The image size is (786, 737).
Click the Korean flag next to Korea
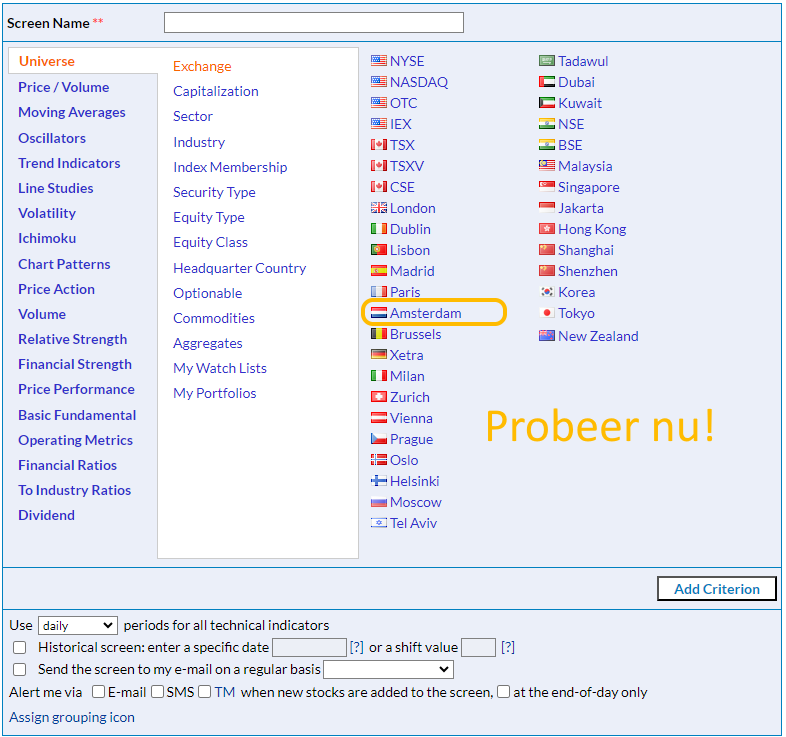tap(546, 292)
